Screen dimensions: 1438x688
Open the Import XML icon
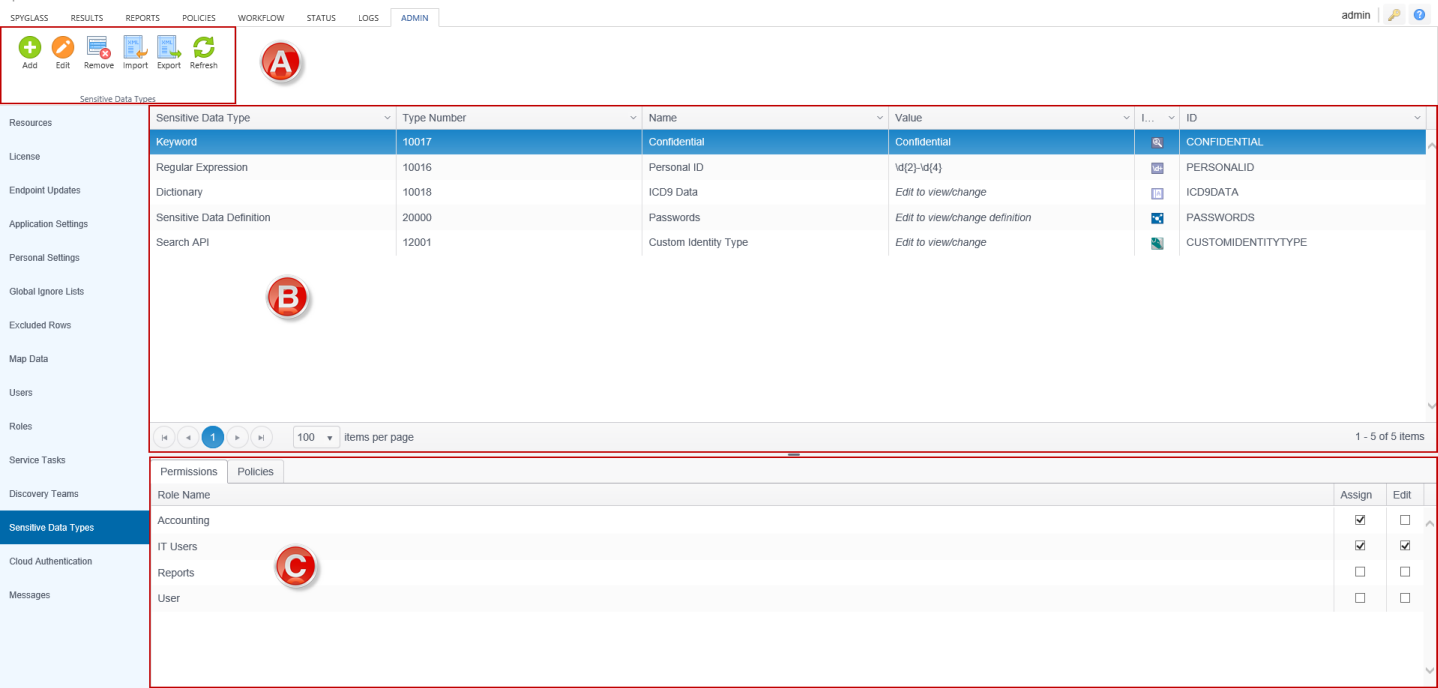point(135,47)
